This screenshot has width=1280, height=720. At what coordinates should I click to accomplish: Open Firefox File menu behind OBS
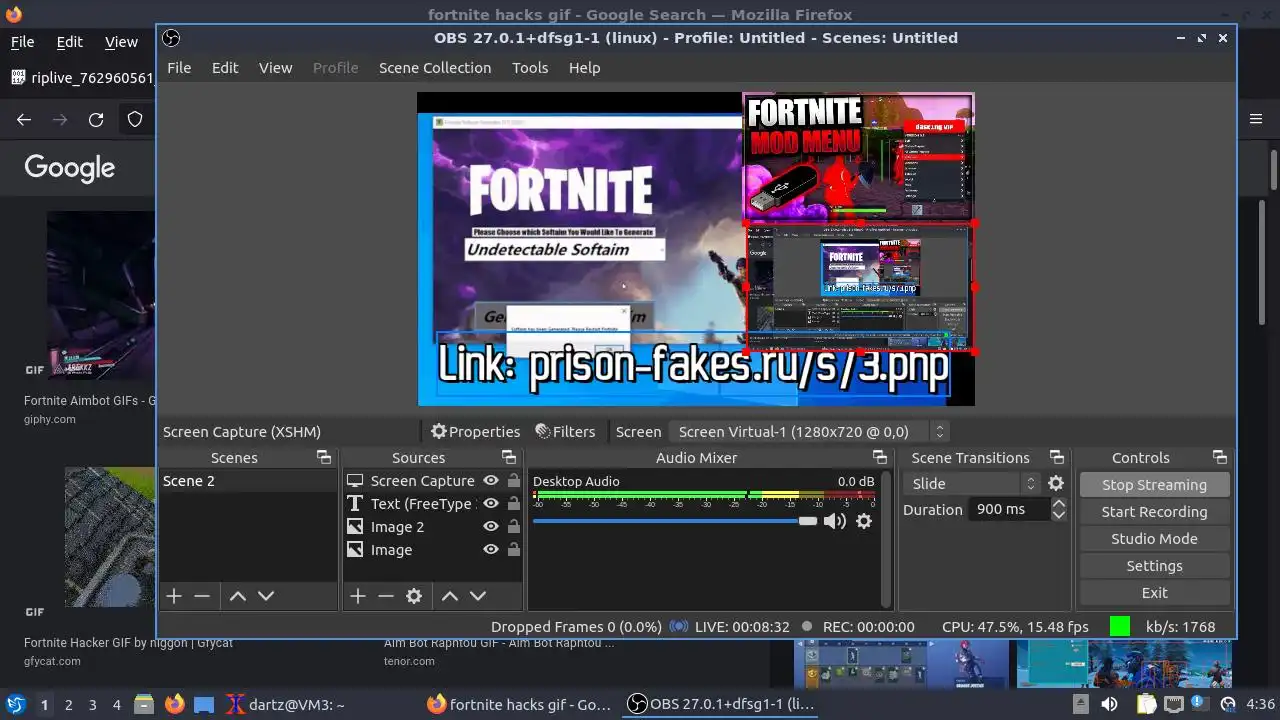tap(22, 42)
